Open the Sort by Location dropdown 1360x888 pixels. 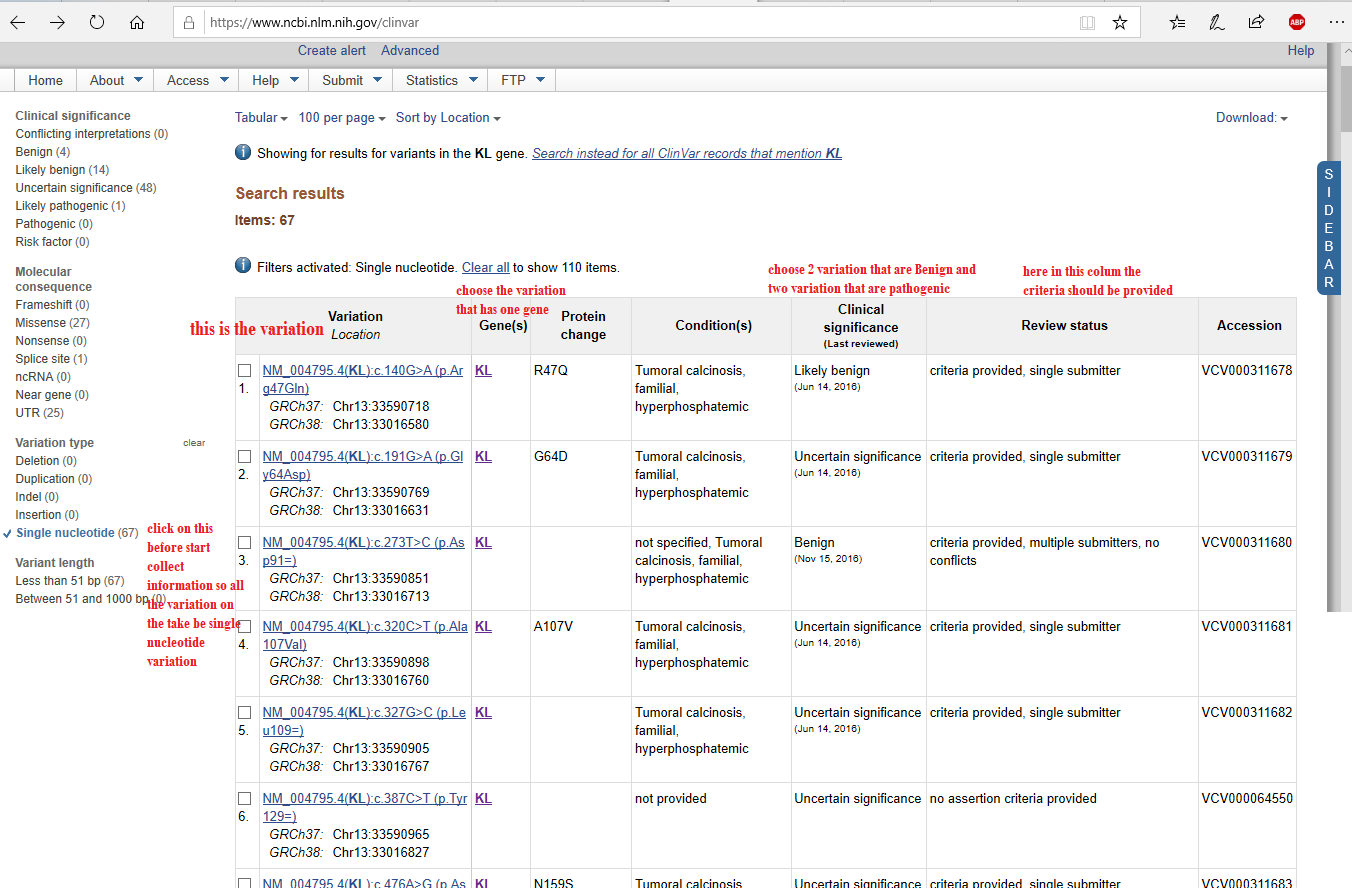[x=448, y=118]
